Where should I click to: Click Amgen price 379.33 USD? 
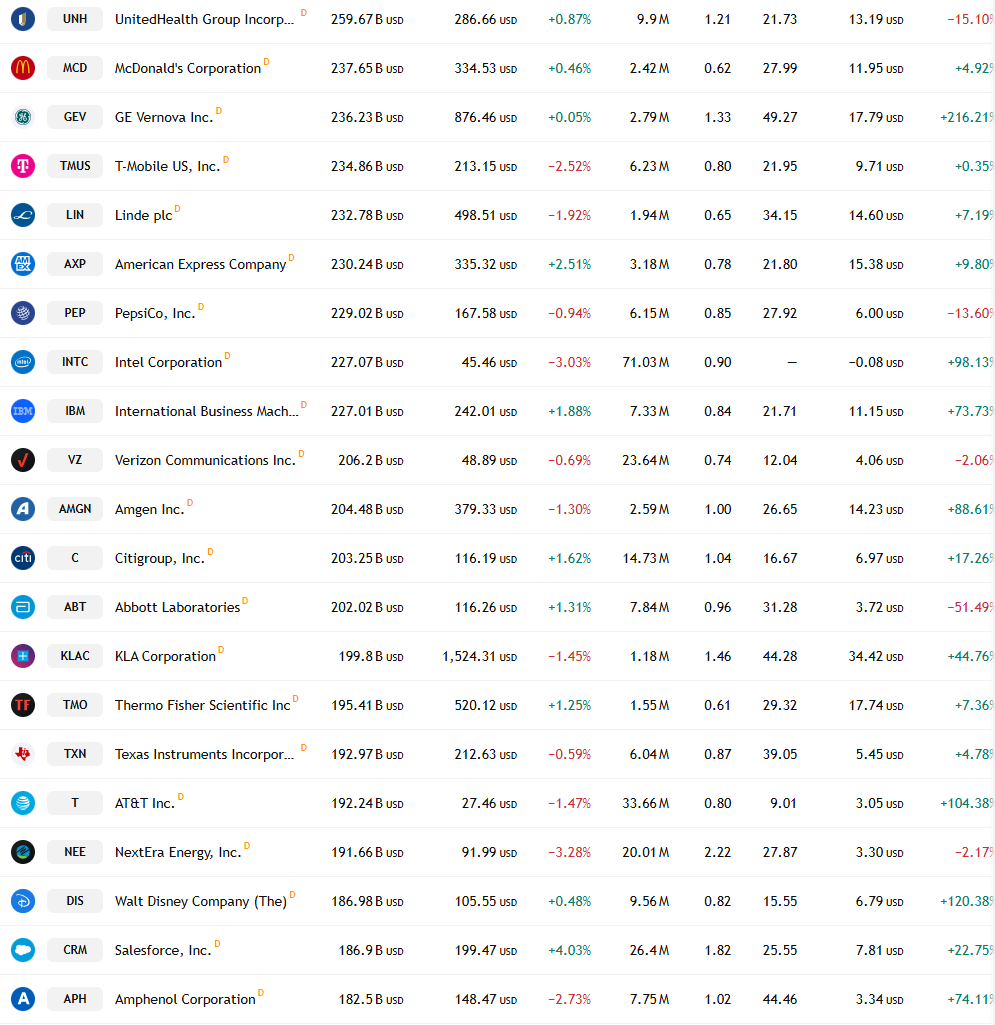(x=486, y=510)
